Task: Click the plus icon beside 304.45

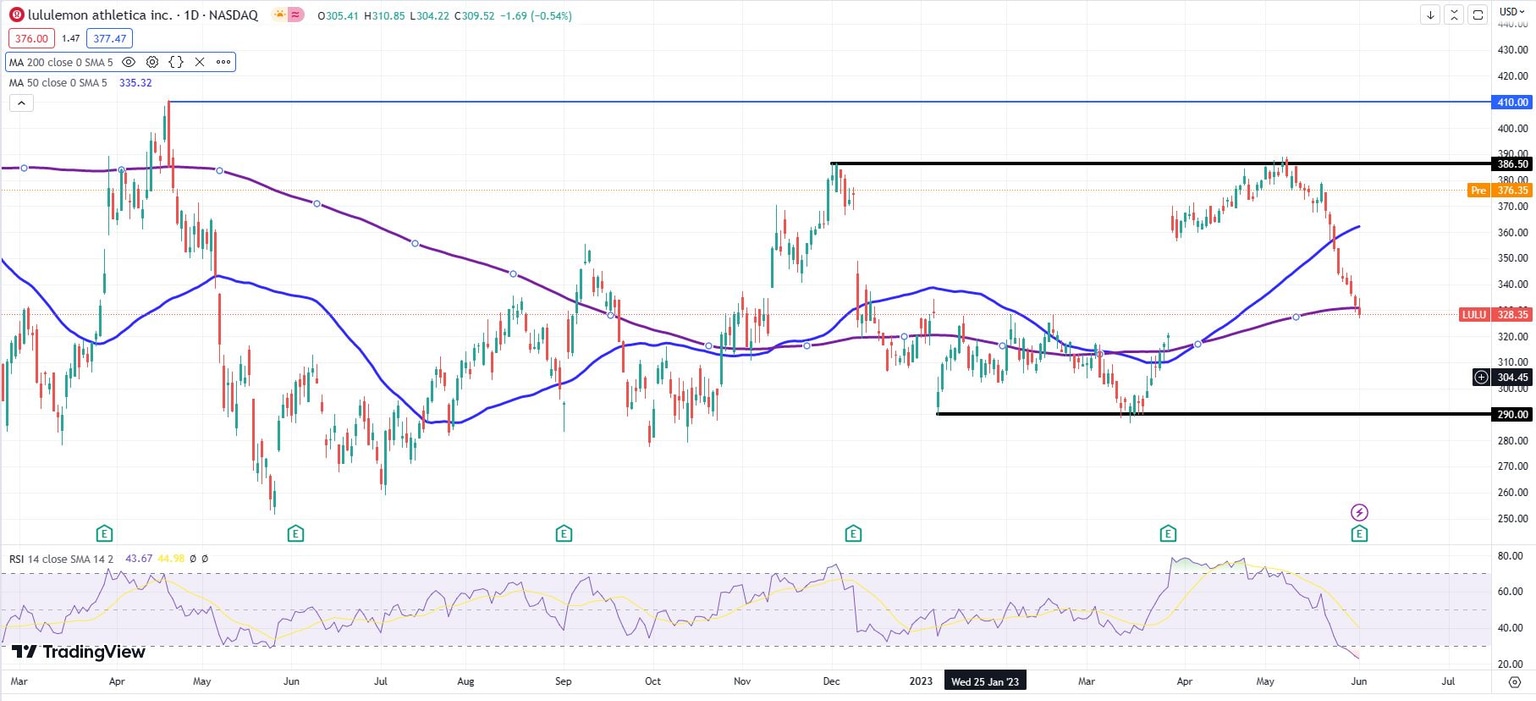Action: [x=1481, y=377]
